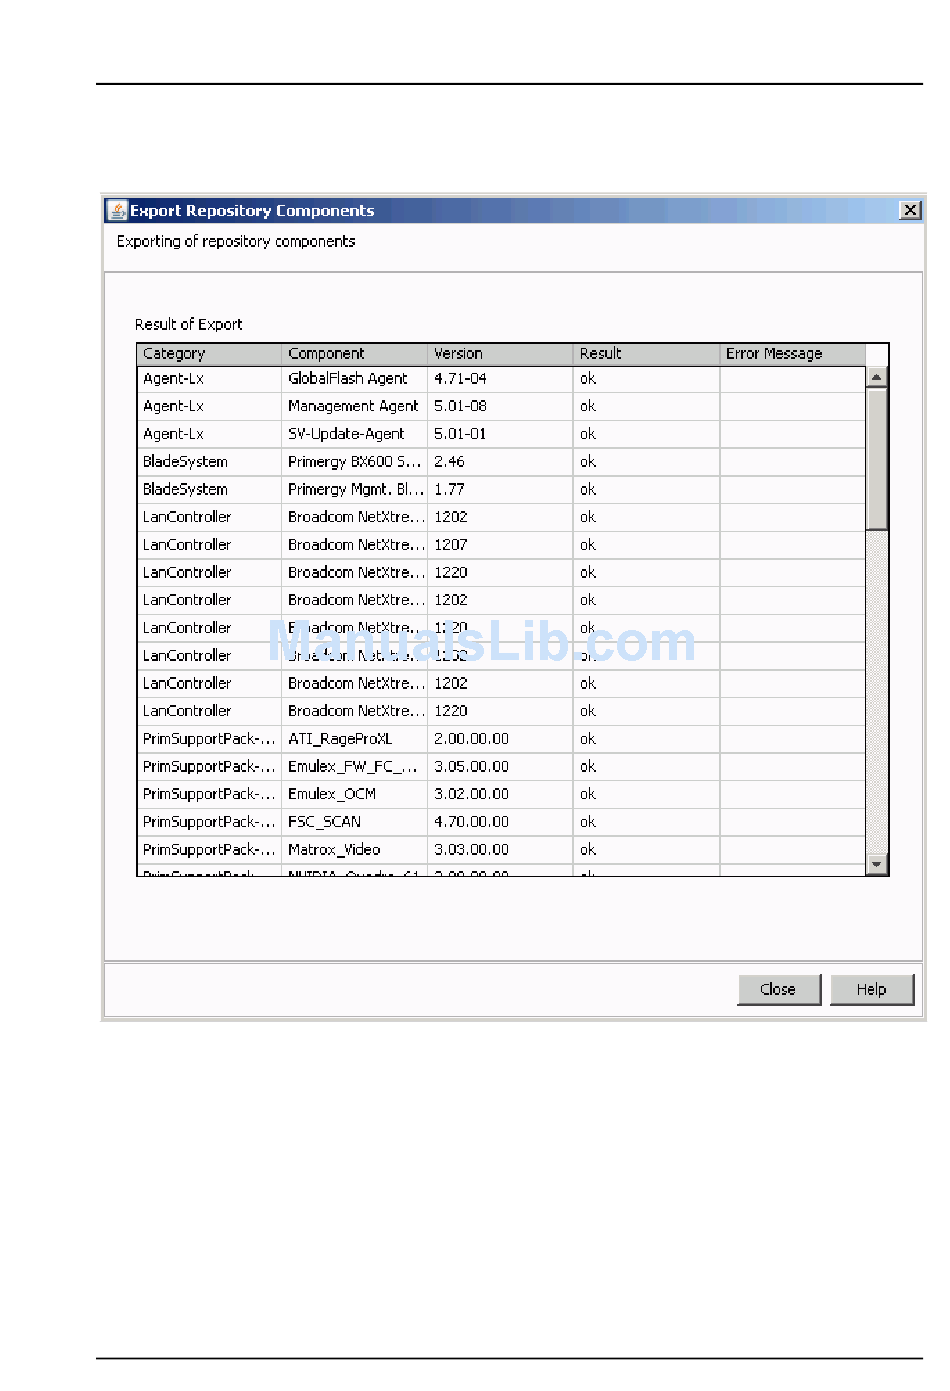Click version 2.00.00.00 cell
The image size is (950, 1391).
[x=500, y=739]
